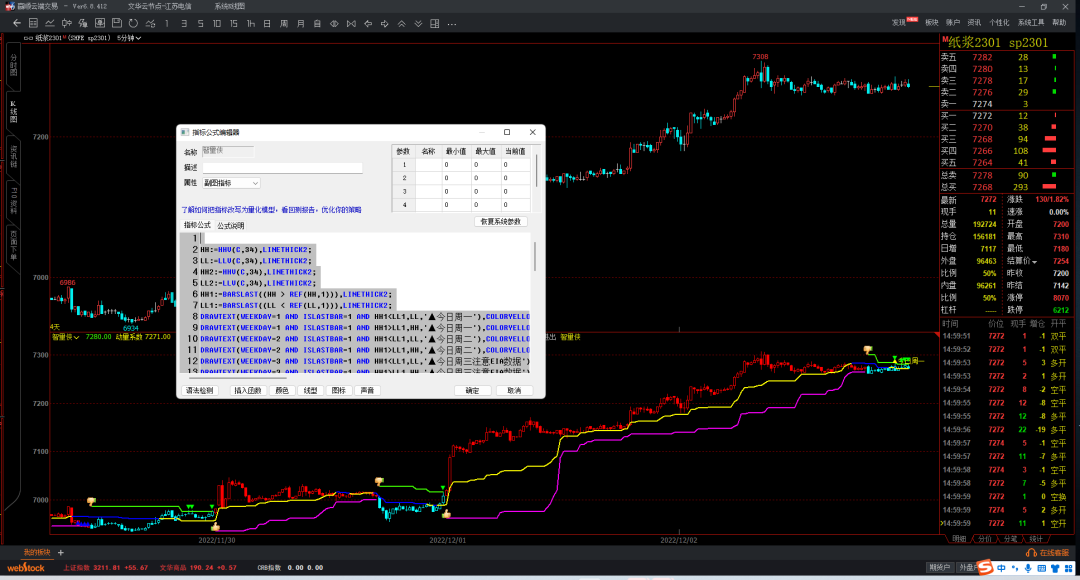Image resolution: width=1080 pixels, height=580 pixels.
Task: Run 语法检测 syntax check
Action: 200,391
